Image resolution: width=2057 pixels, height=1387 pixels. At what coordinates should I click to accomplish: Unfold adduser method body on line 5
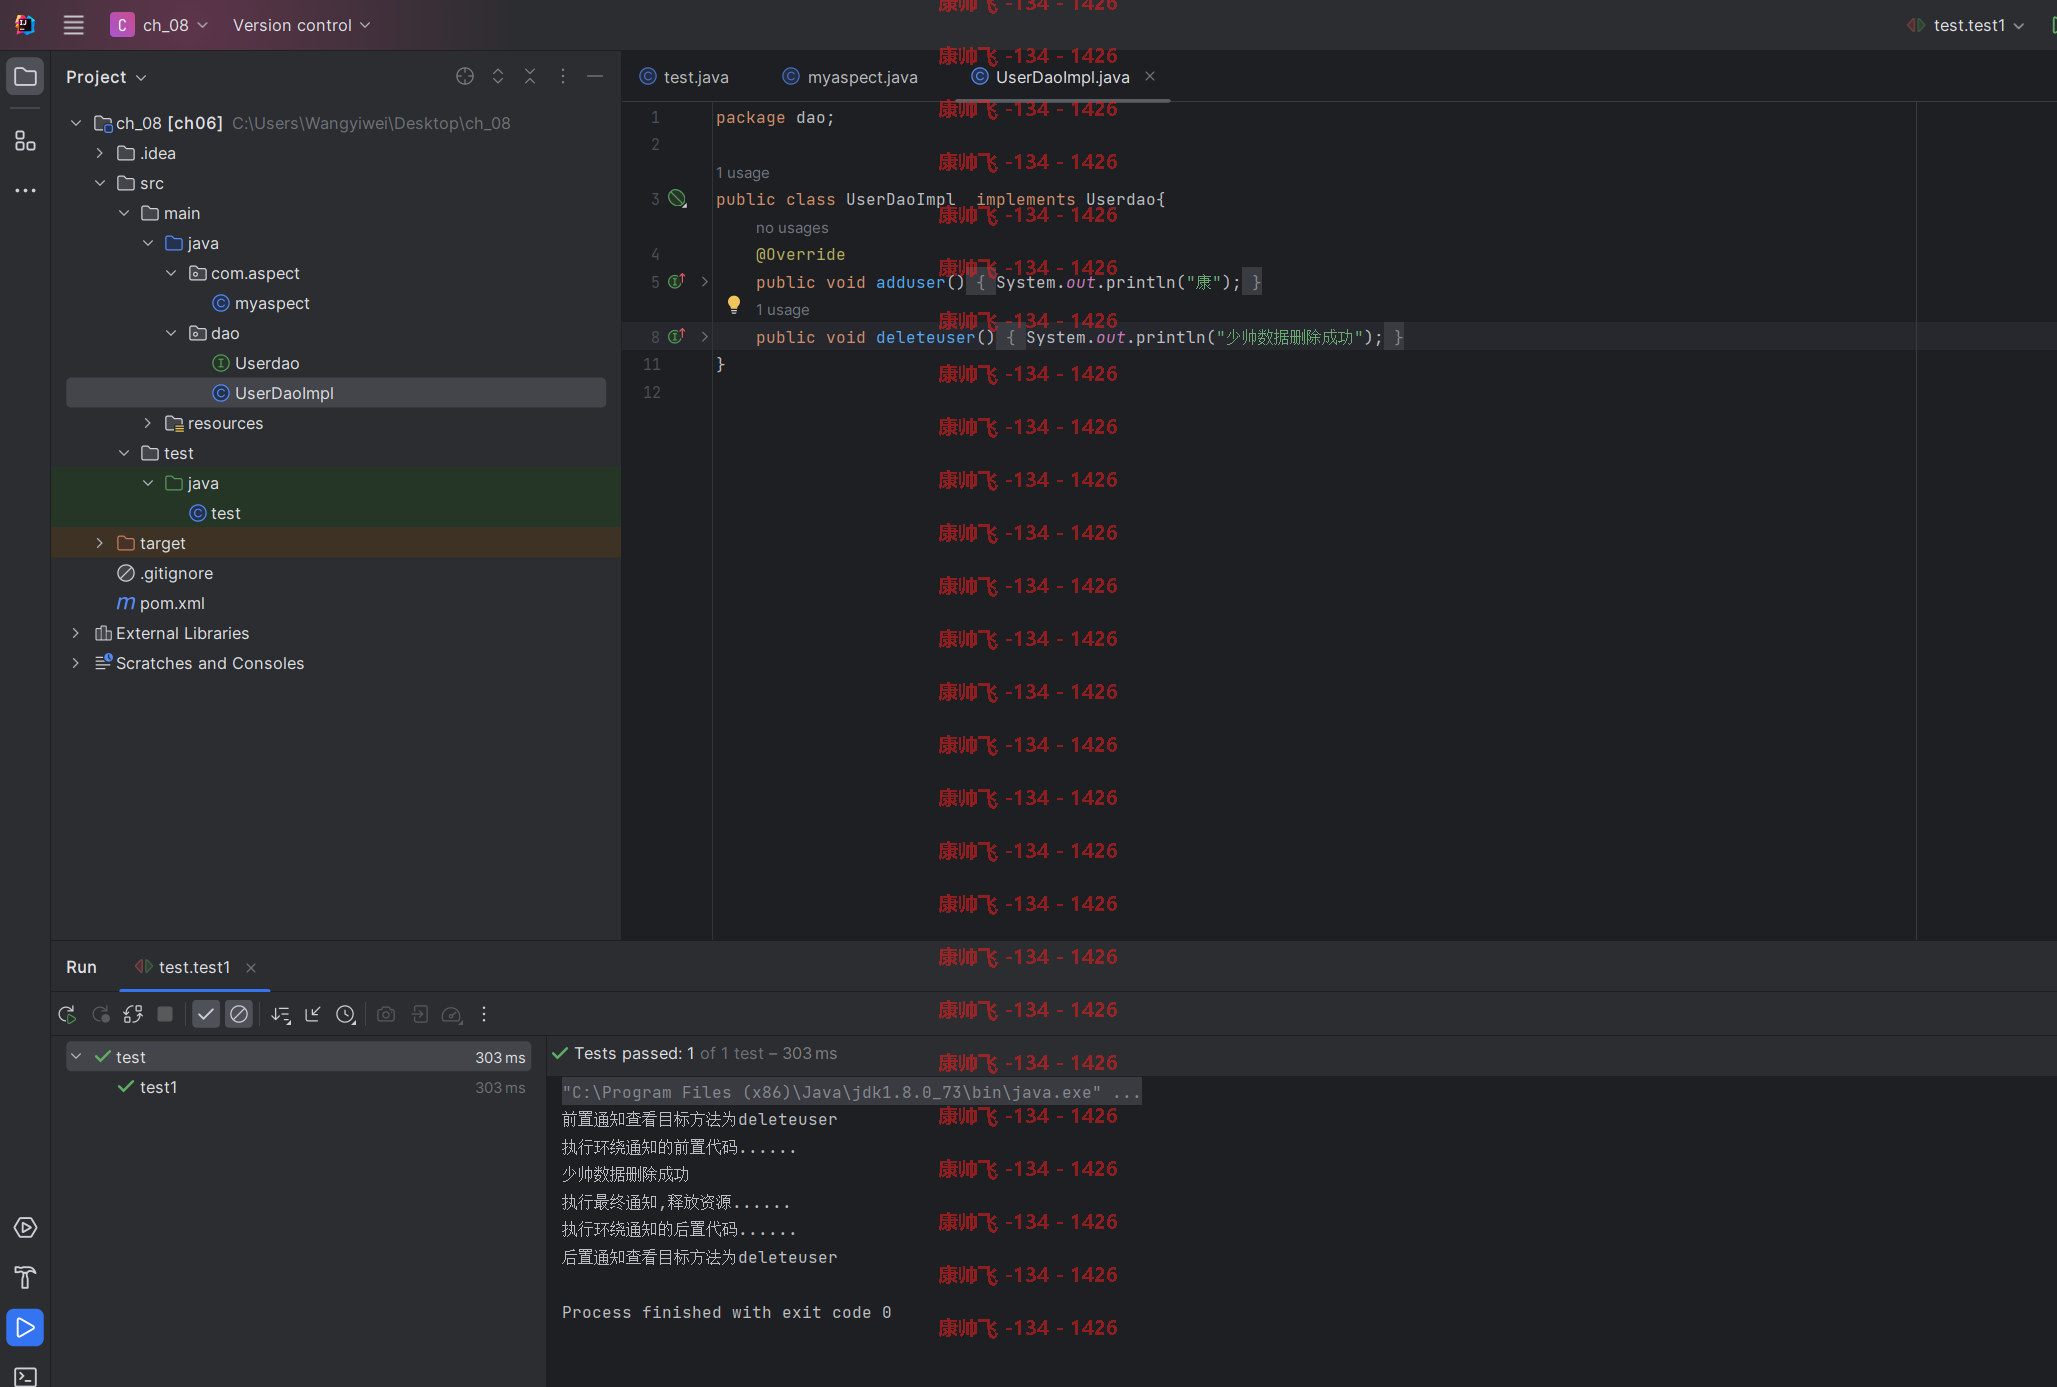[x=705, y=282]
